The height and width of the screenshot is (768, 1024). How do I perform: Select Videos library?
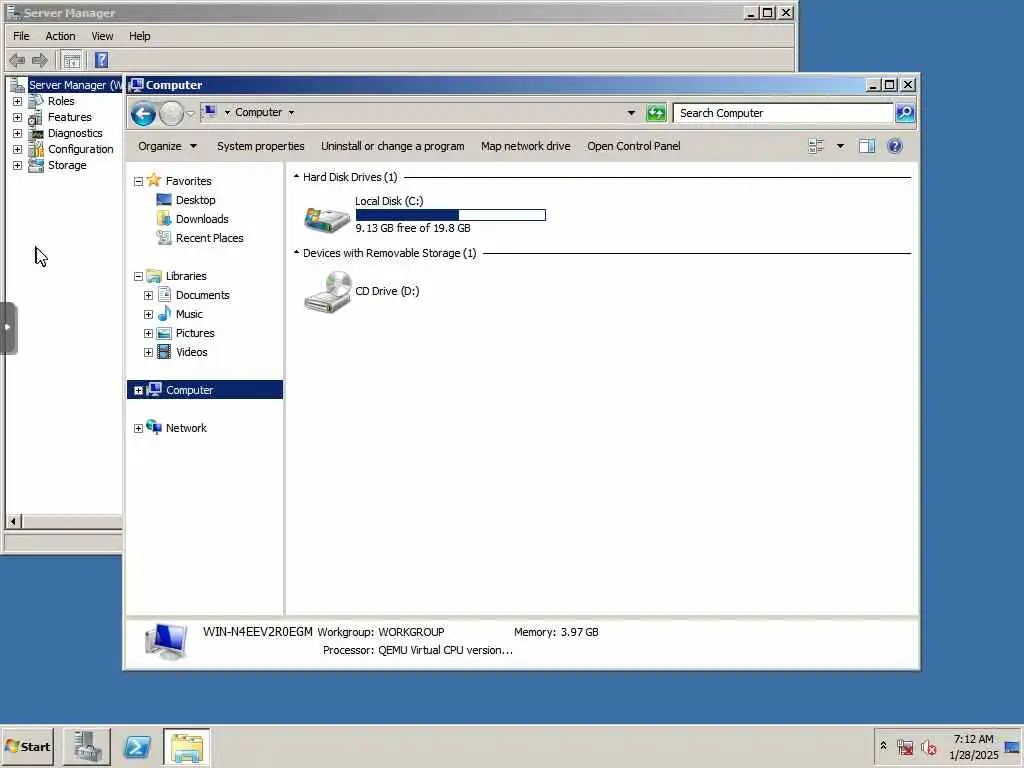191,352
